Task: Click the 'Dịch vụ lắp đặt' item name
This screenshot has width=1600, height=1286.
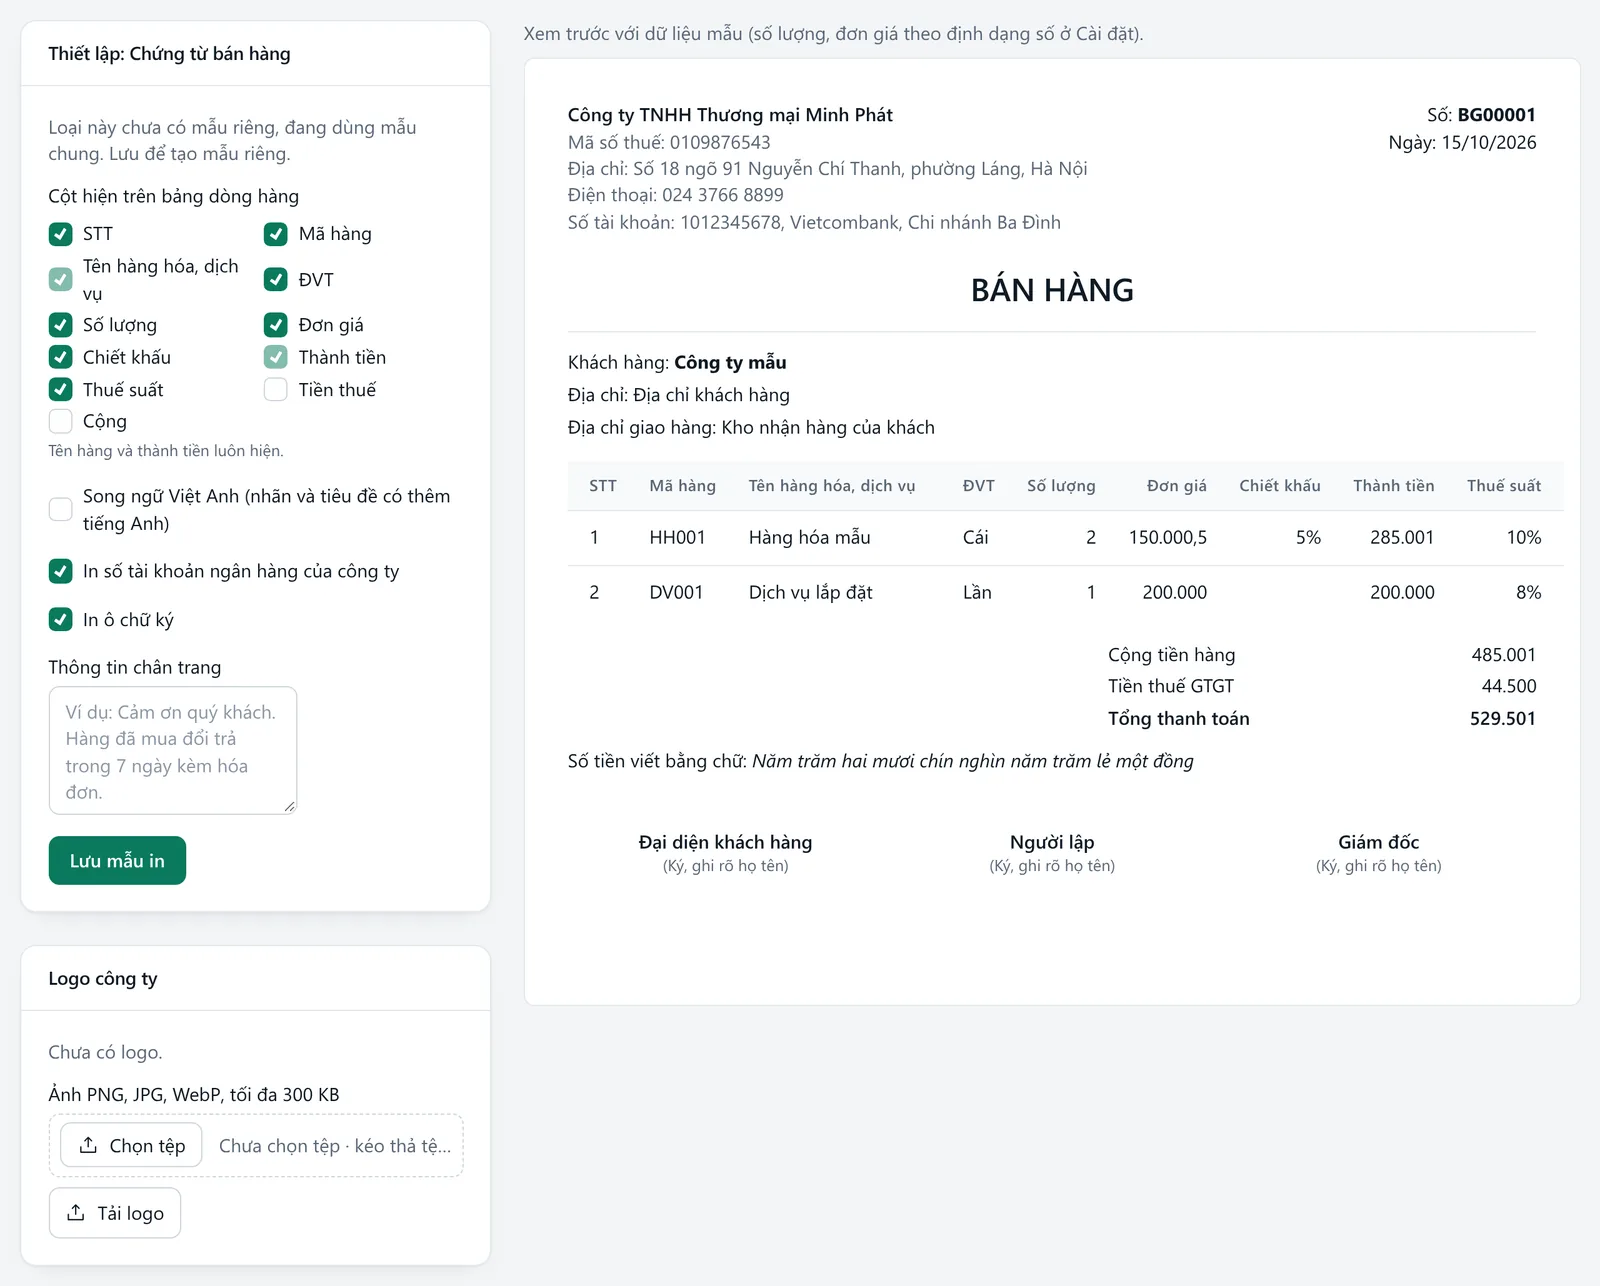Action: 810,593
